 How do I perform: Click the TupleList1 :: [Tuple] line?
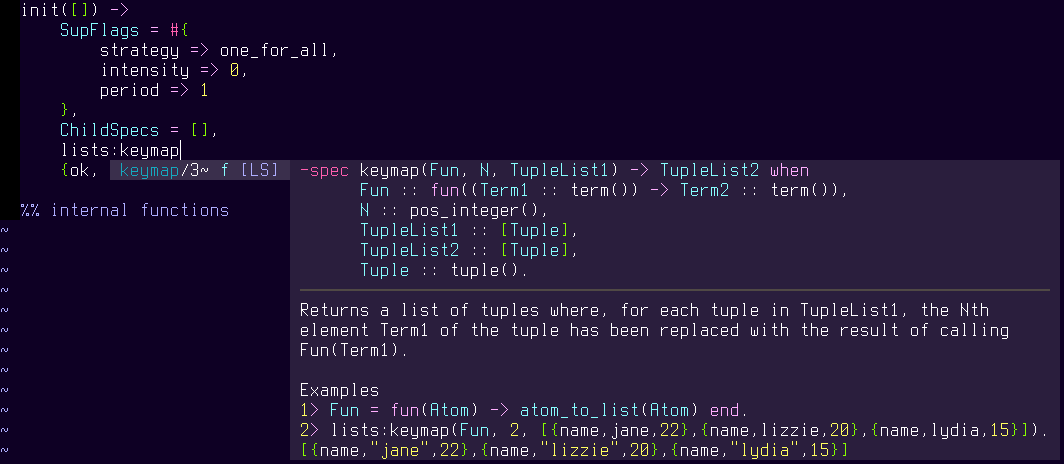[469, 230]
